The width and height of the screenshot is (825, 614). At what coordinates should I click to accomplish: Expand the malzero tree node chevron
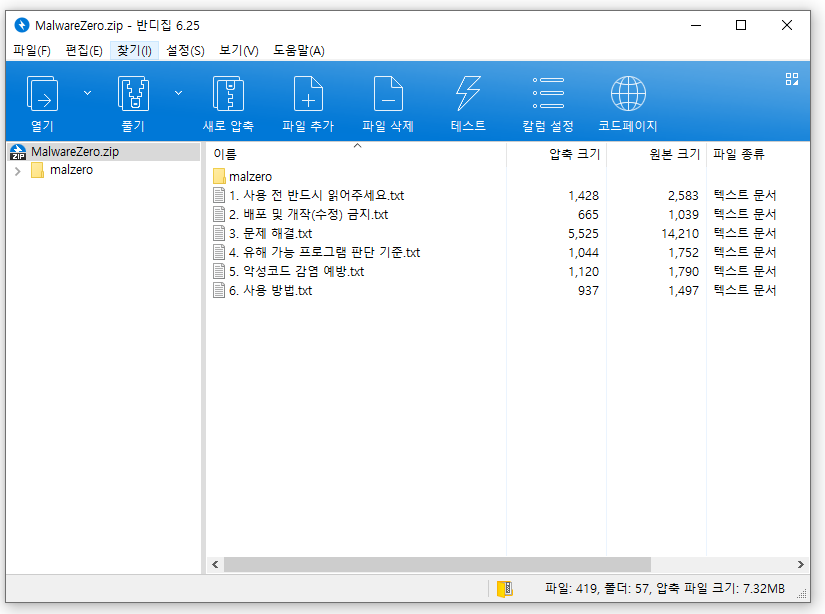point(17,171)
